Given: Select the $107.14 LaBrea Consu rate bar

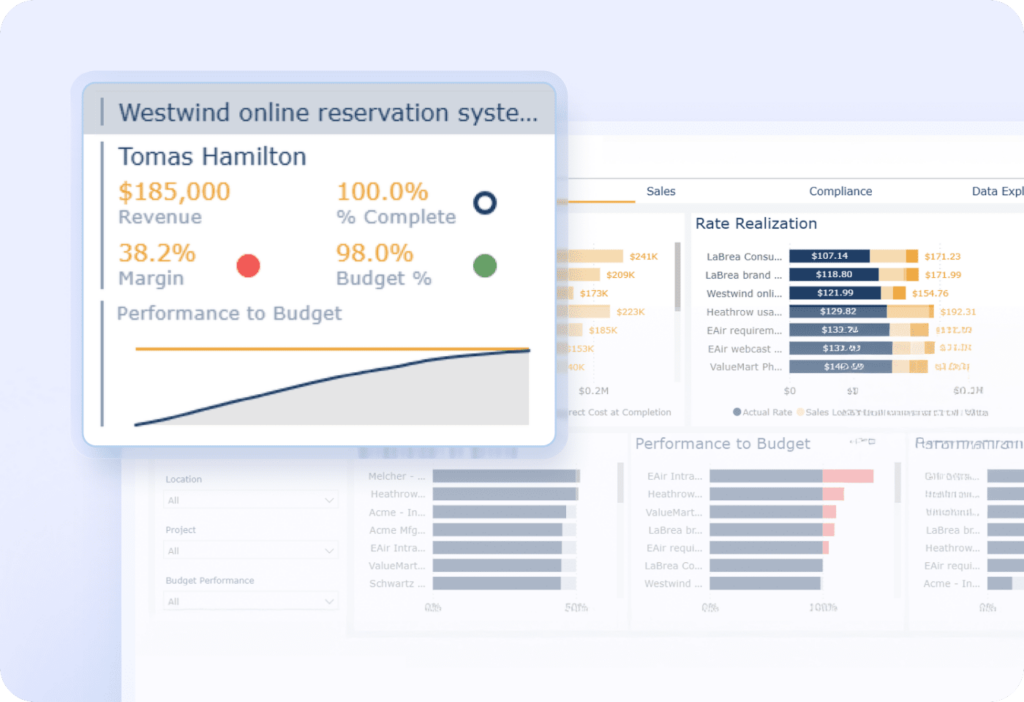Looking at the screenshot, I should [829, 256].
